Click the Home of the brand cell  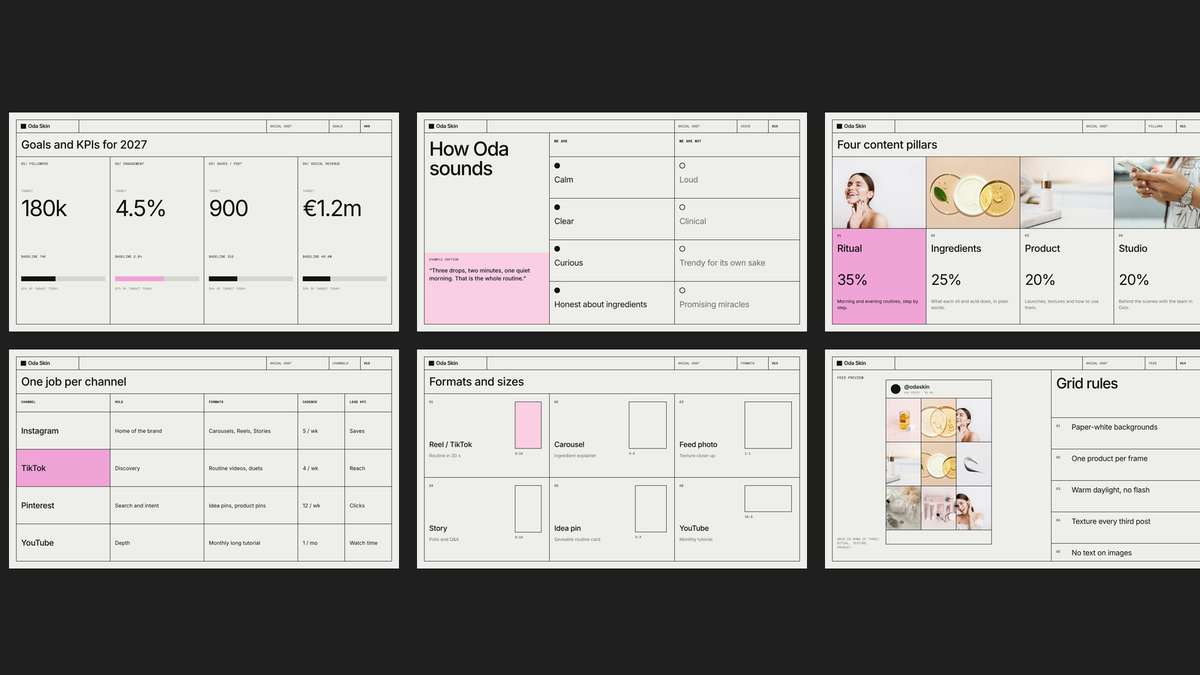pos(138,431)
